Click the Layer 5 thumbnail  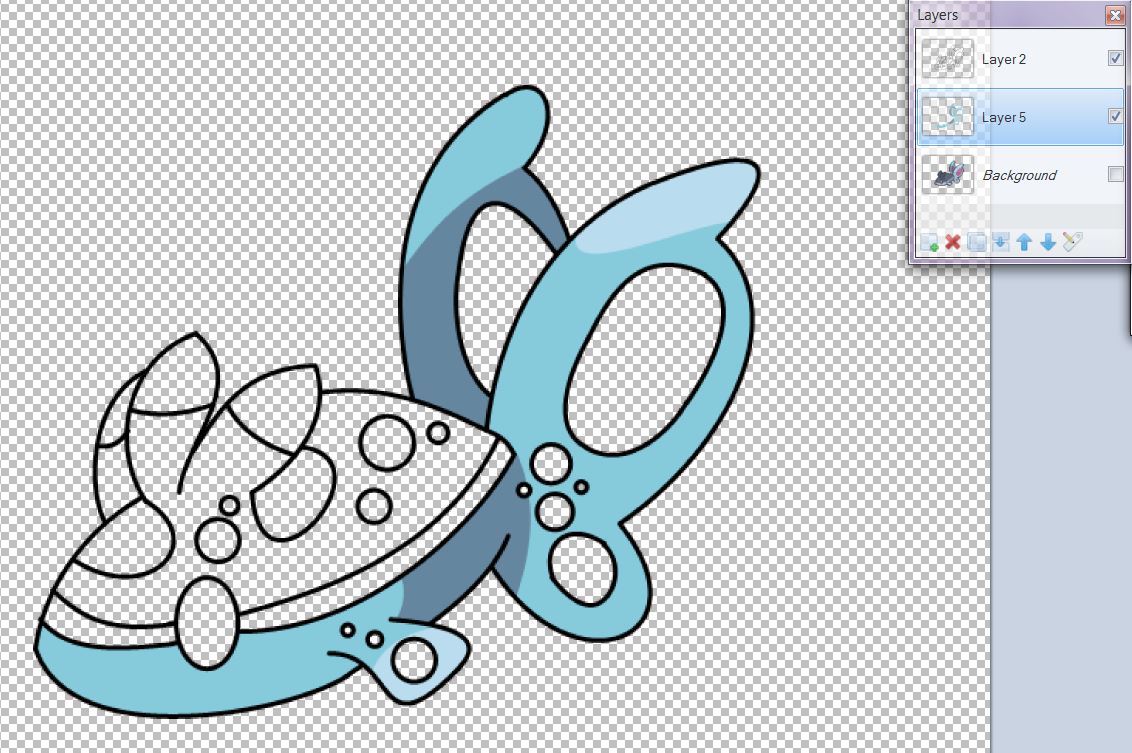[x=947, y=116]
